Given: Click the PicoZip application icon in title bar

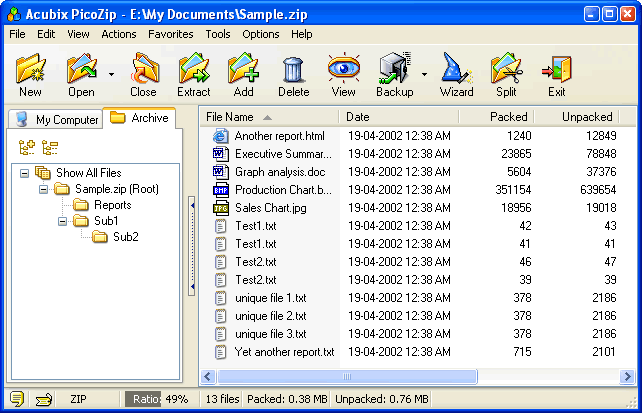Looking at the screenshot, I should tap(14, 14).
